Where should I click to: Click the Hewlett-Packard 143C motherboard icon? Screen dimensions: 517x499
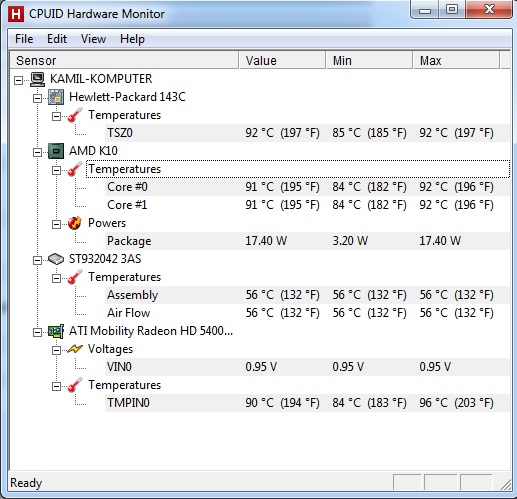pyautogui.click(x=56, y=97)
